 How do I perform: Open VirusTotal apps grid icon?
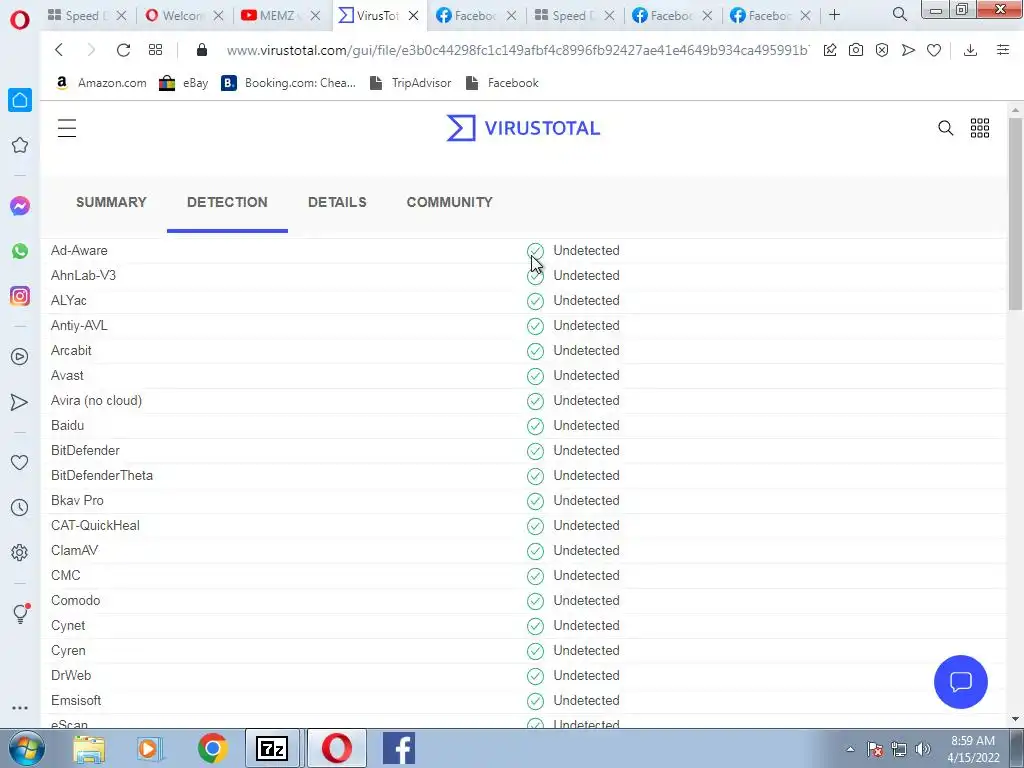tap(980, 128)
